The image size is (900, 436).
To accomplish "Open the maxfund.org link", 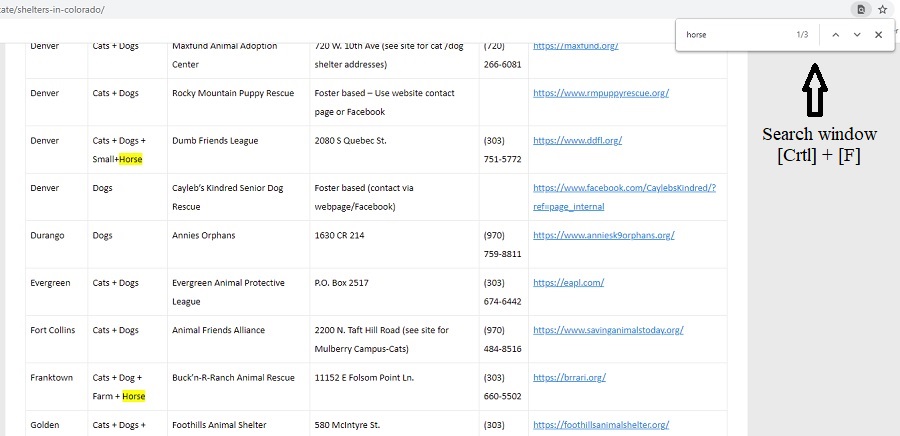I will click(576, 46).
